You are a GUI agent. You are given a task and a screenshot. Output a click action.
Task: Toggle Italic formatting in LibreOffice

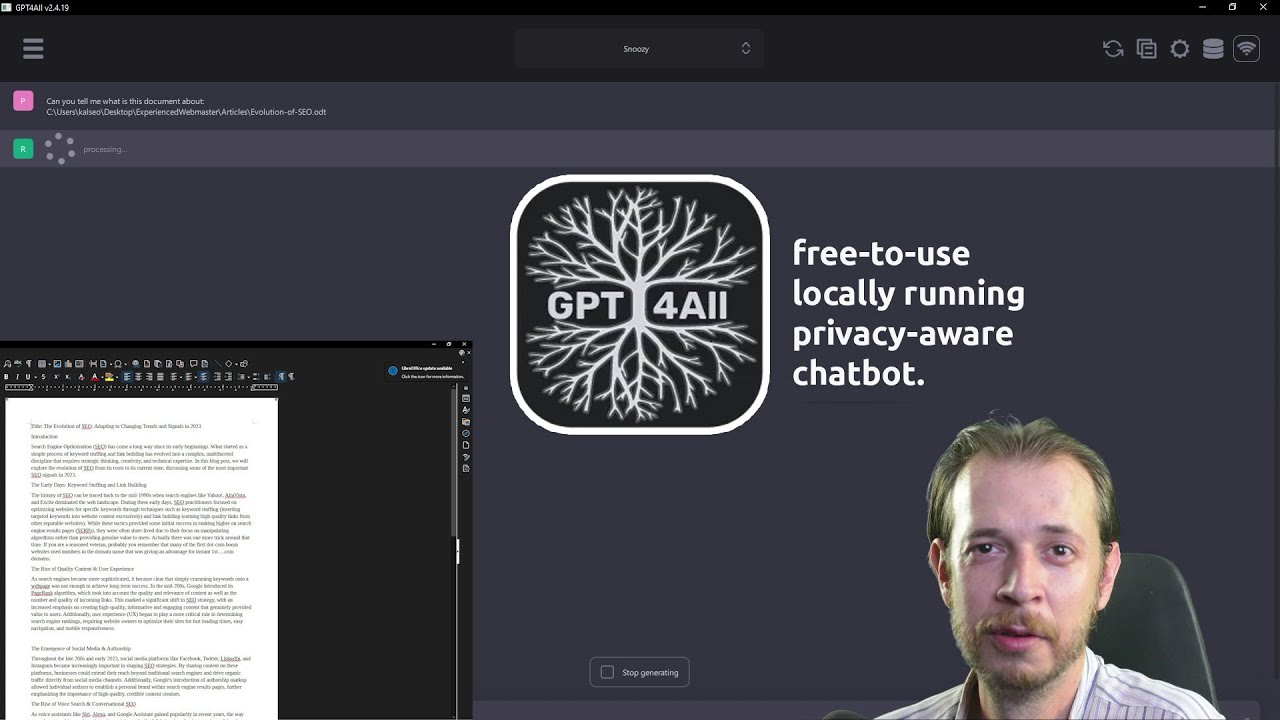point(17,377)
